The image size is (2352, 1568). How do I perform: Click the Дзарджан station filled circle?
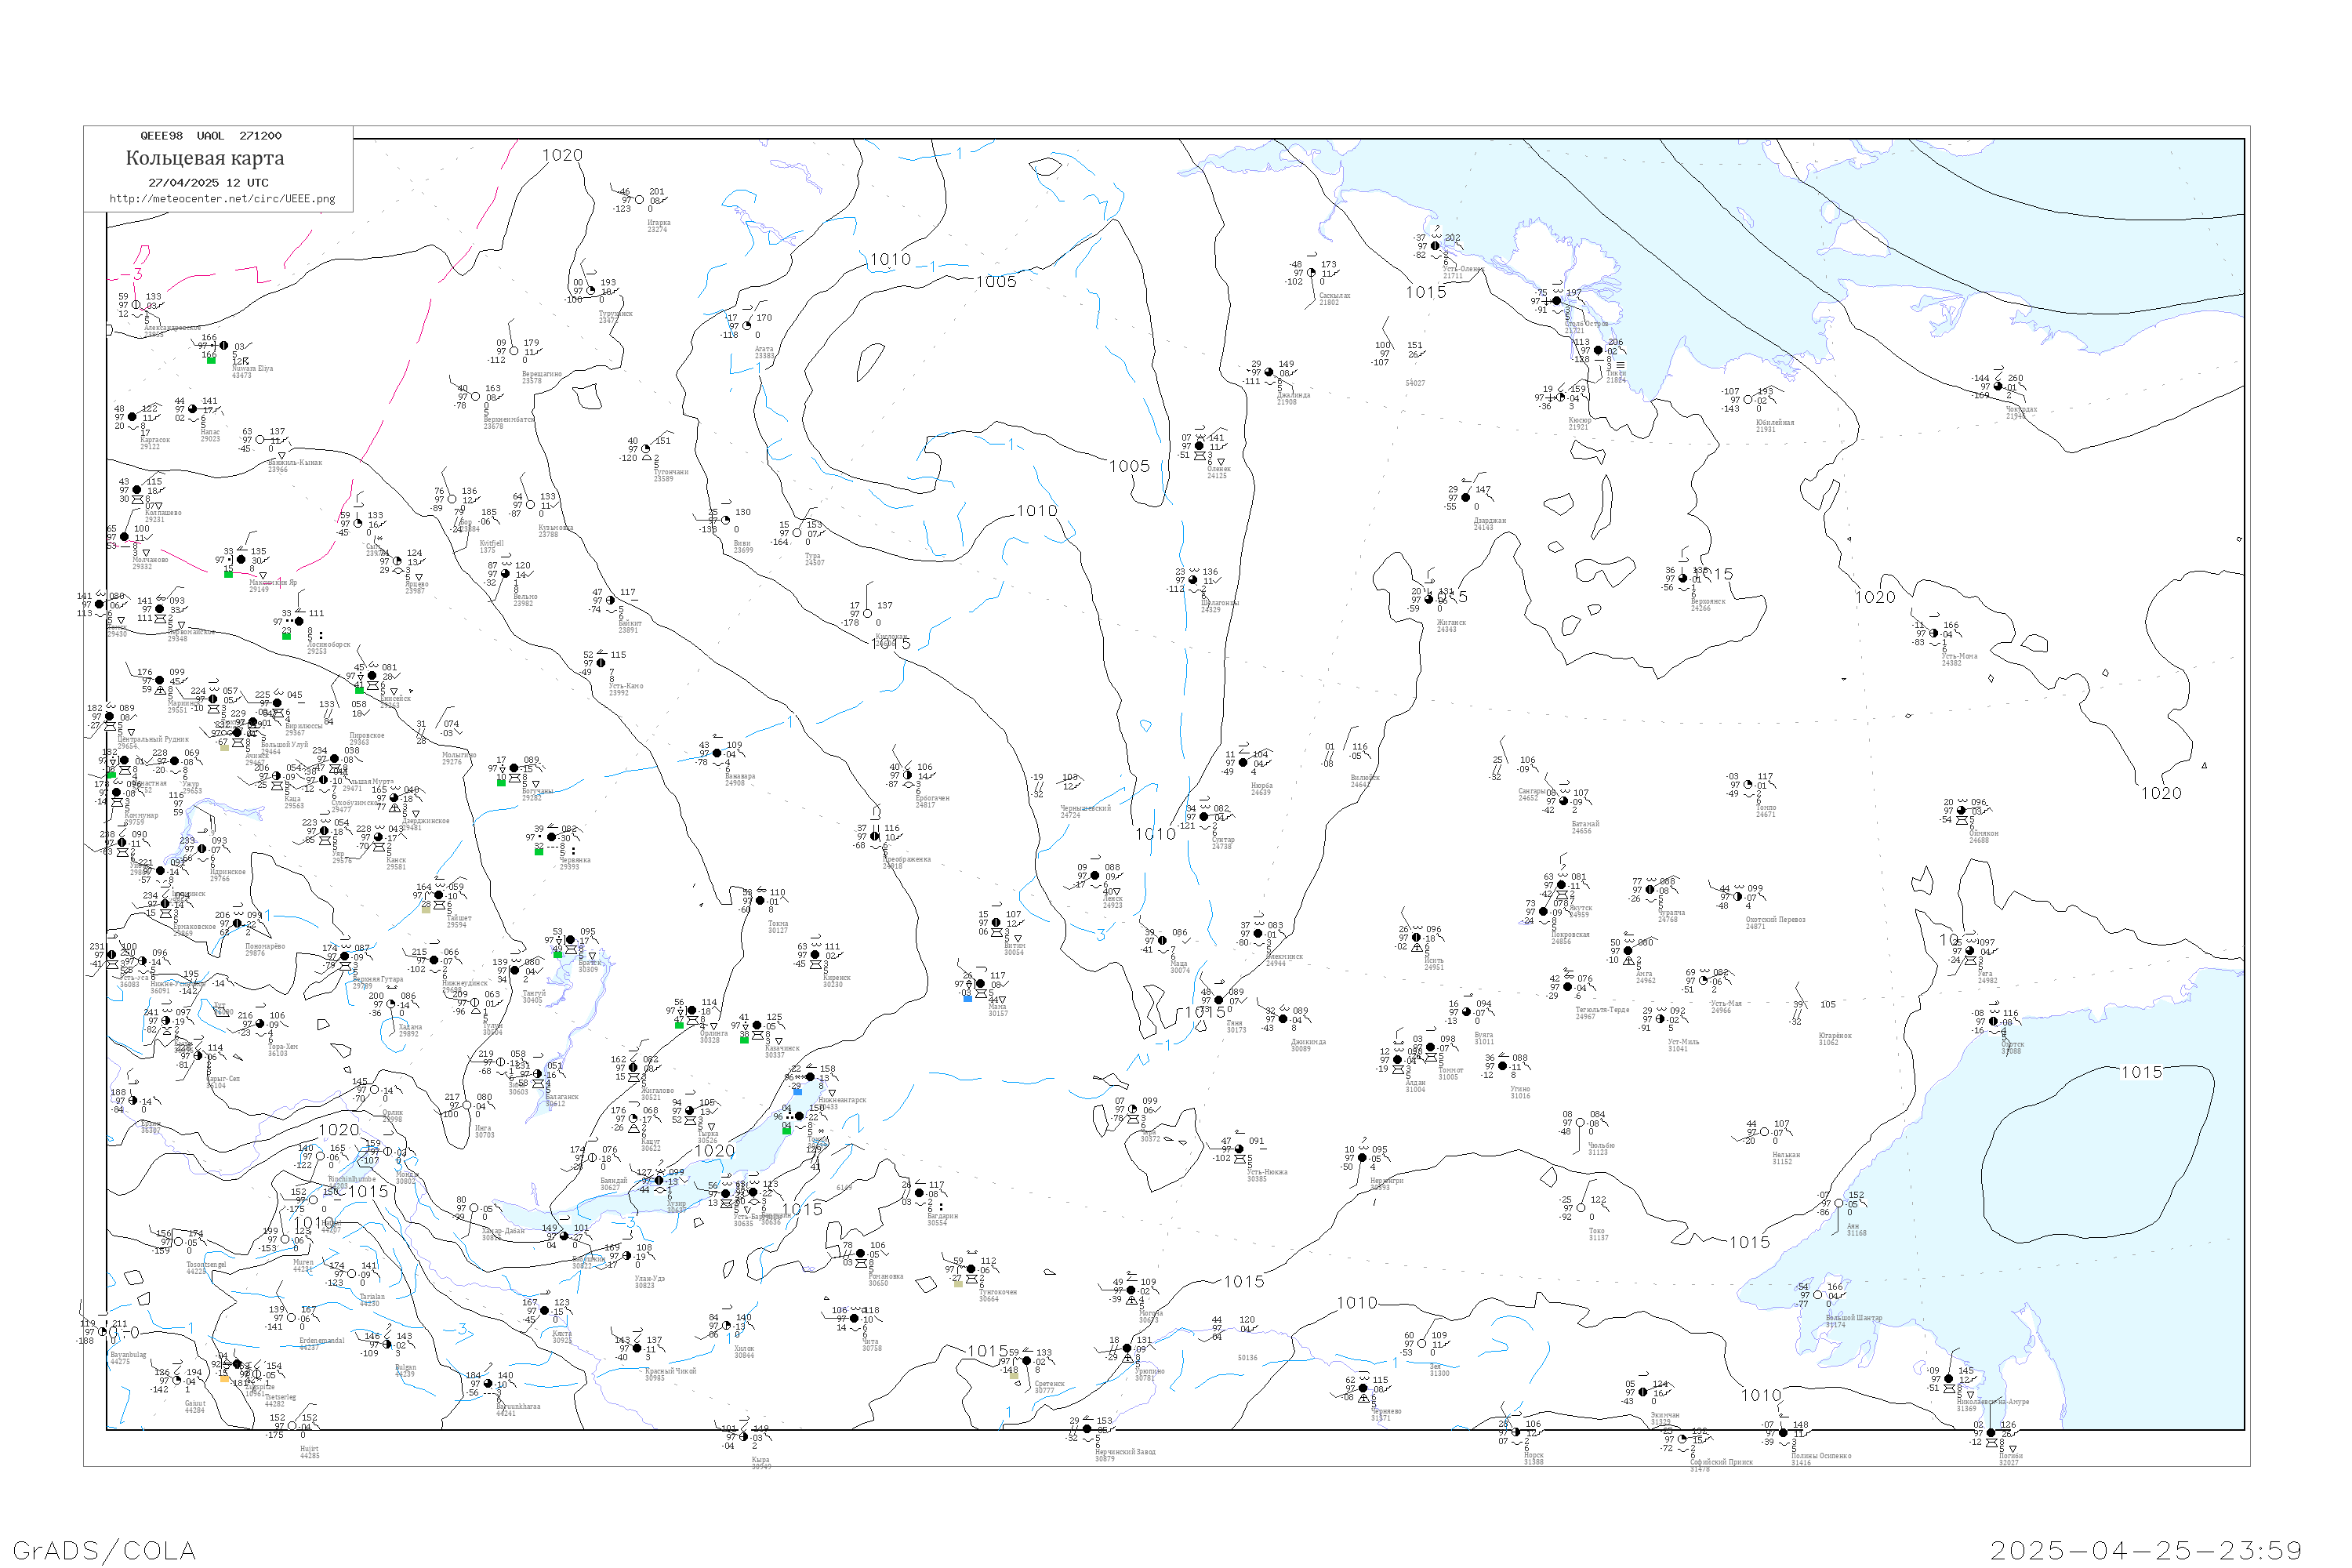point(1465,498)
